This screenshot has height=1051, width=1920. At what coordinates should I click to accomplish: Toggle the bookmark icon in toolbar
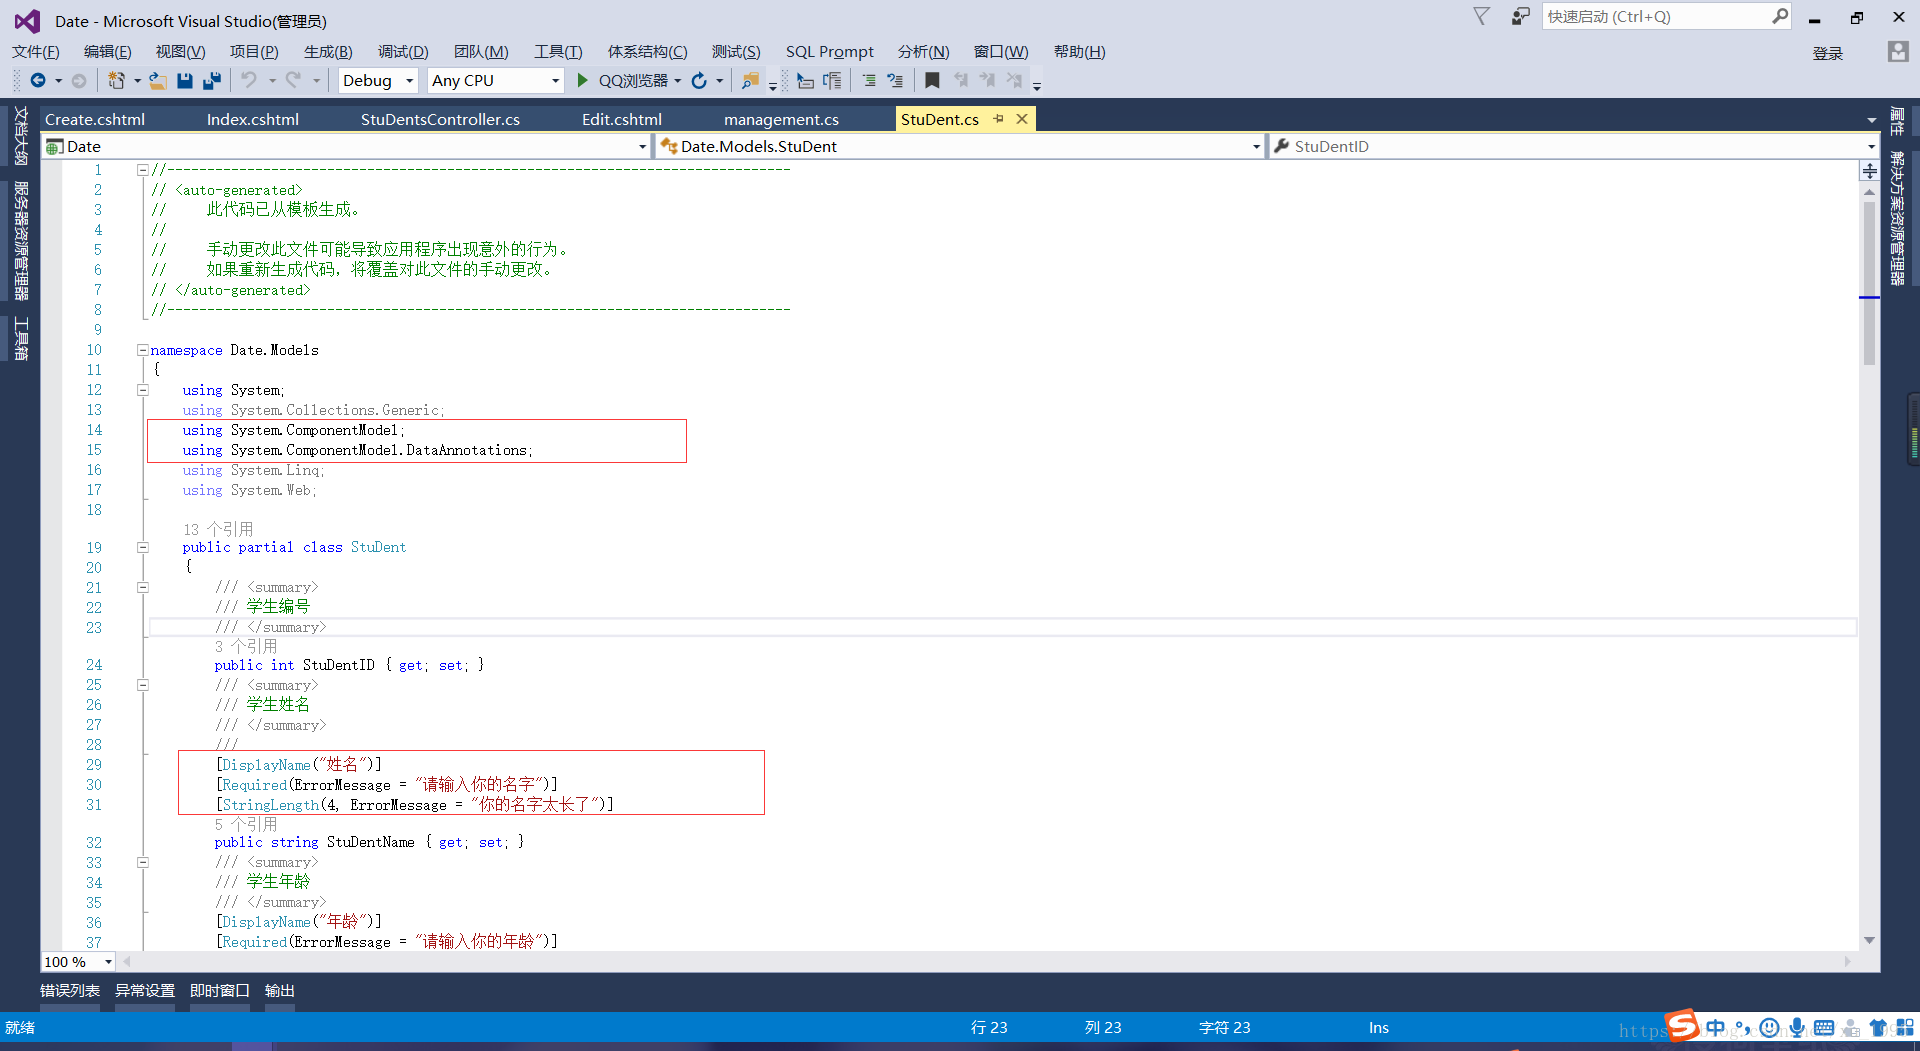pos(932,81)
